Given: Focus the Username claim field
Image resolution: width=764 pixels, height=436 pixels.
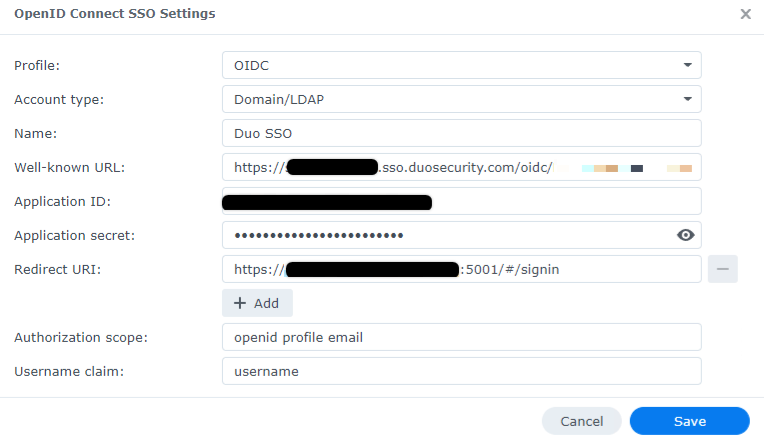Looking at the screenshot, I should 461,371.
